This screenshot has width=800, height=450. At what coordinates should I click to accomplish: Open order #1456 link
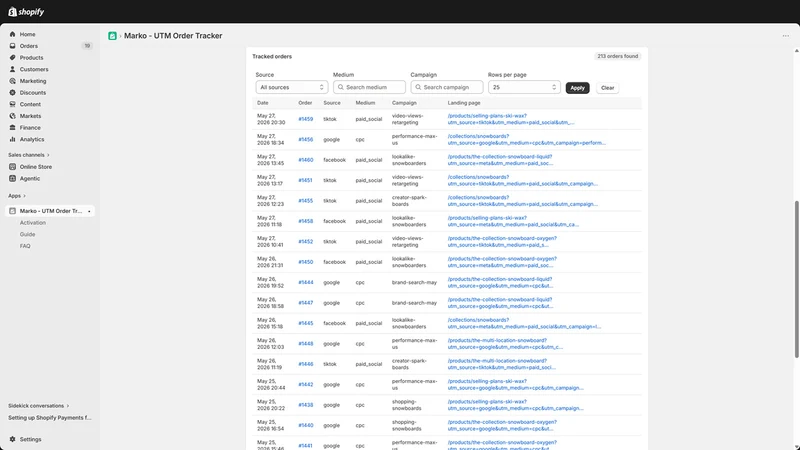pyautogui.click(x=306, y=139)
